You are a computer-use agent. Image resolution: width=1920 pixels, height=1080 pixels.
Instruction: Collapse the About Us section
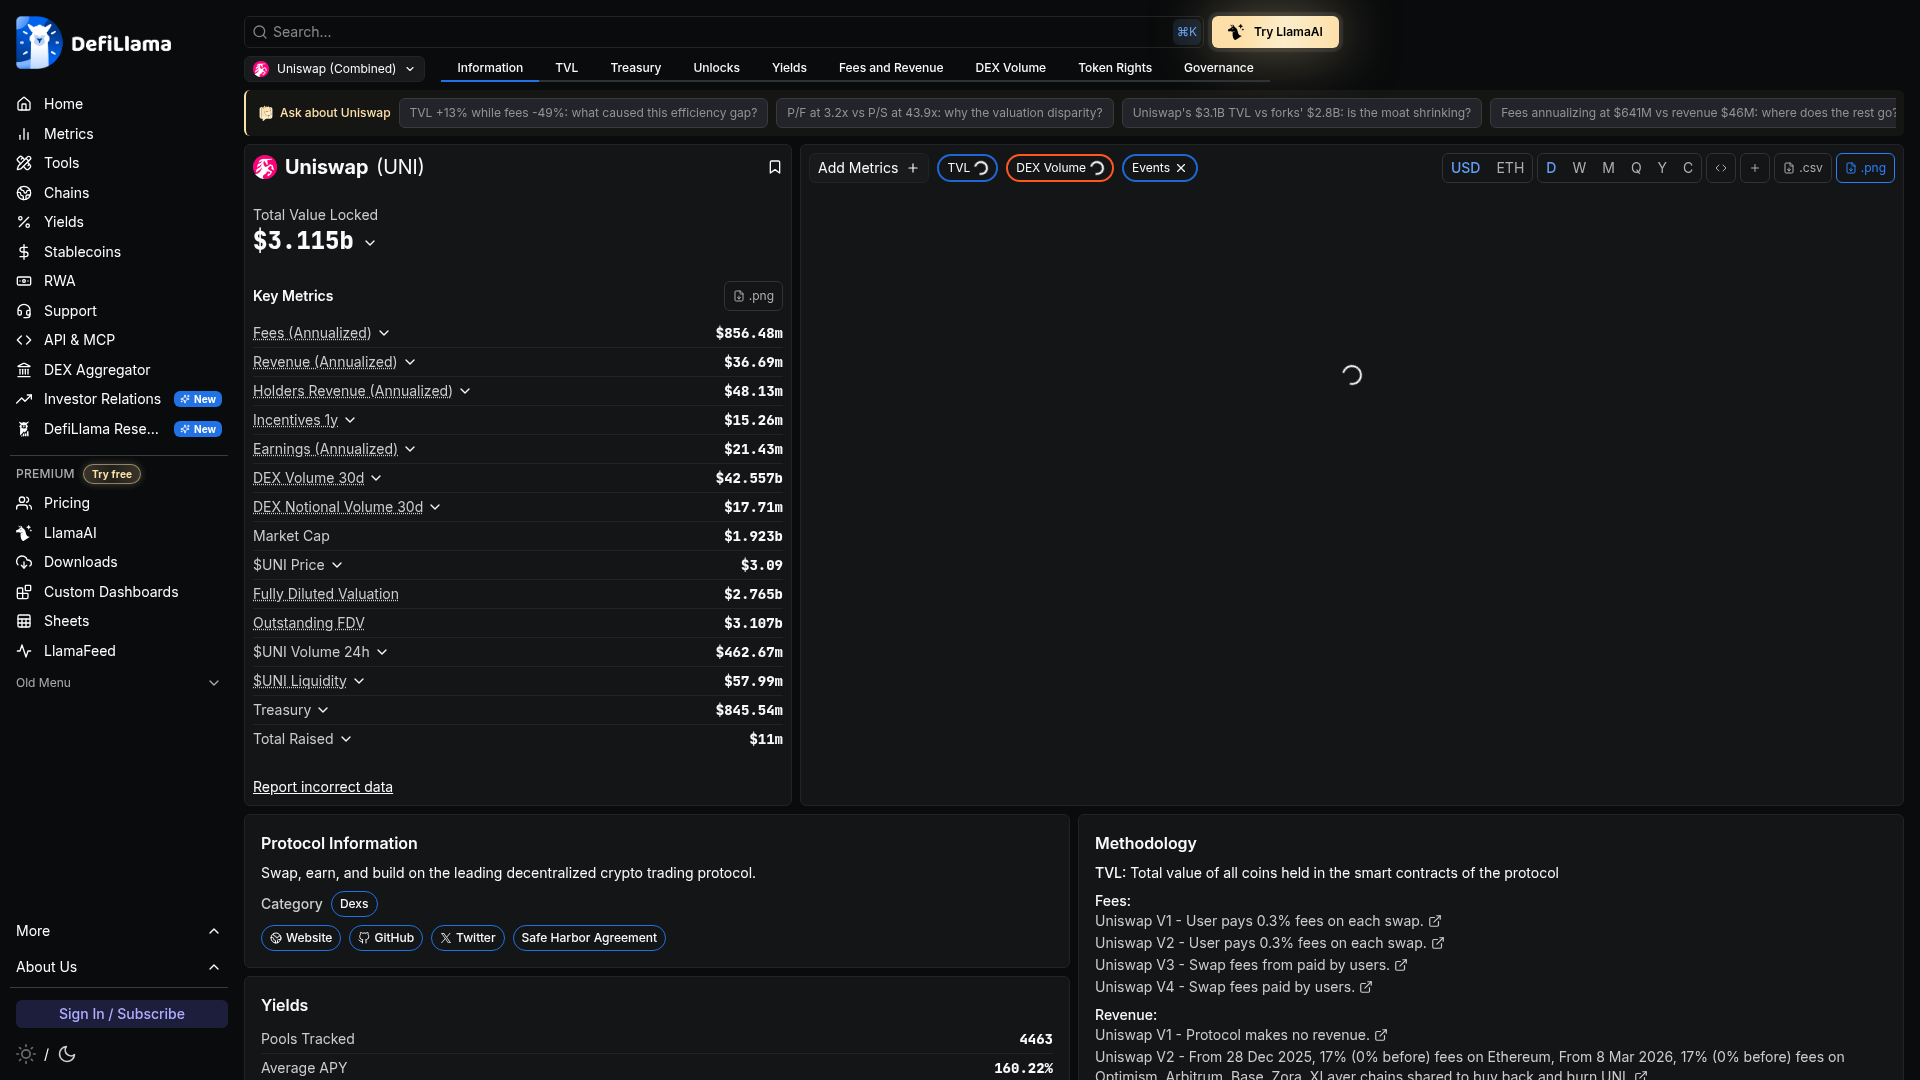(119, 967)
